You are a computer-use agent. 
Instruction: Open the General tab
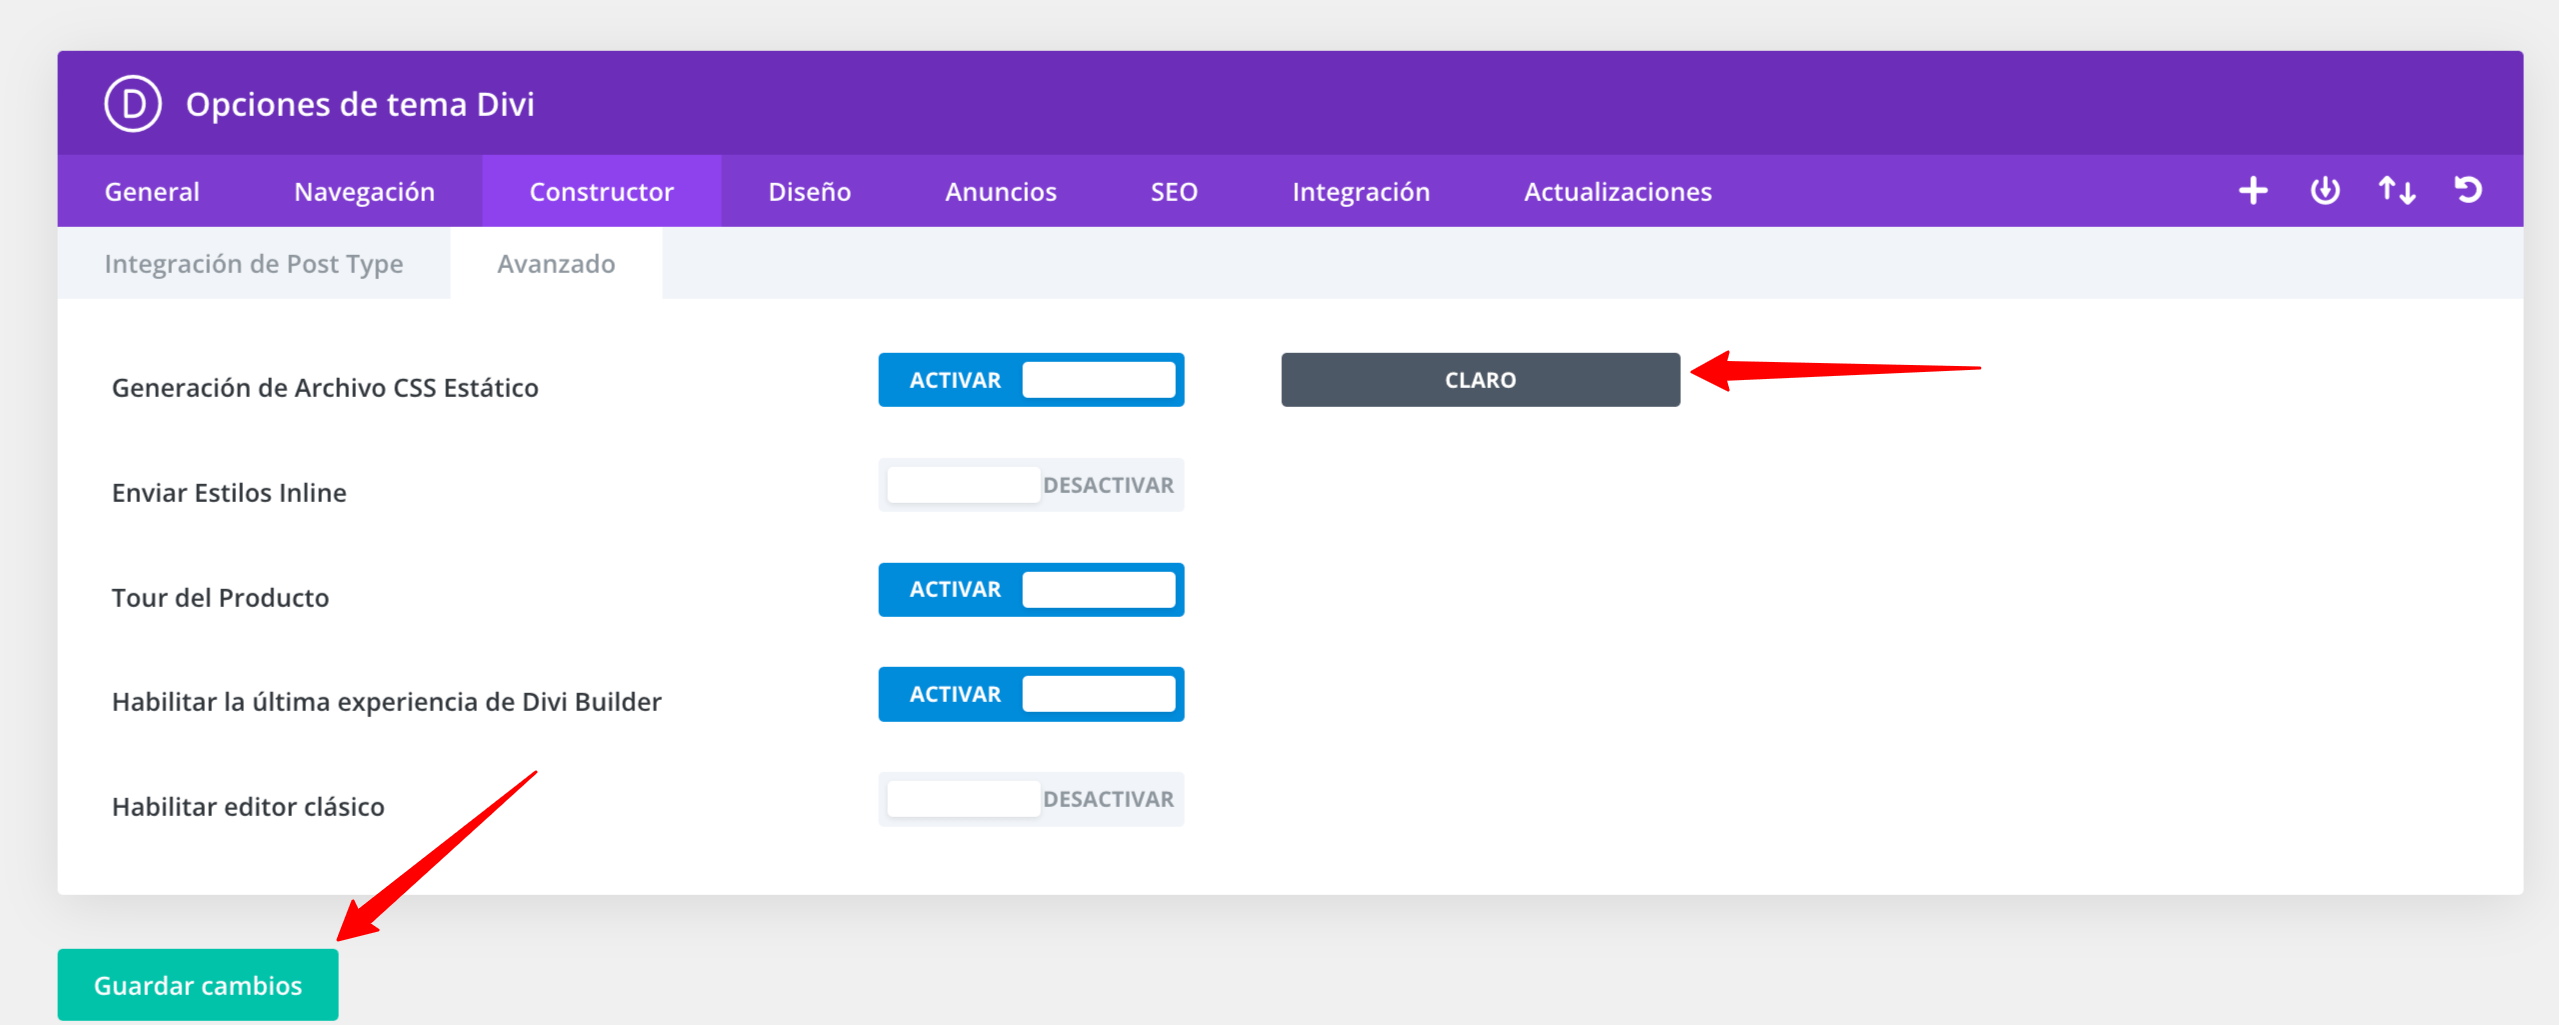(x=152, y=191)
